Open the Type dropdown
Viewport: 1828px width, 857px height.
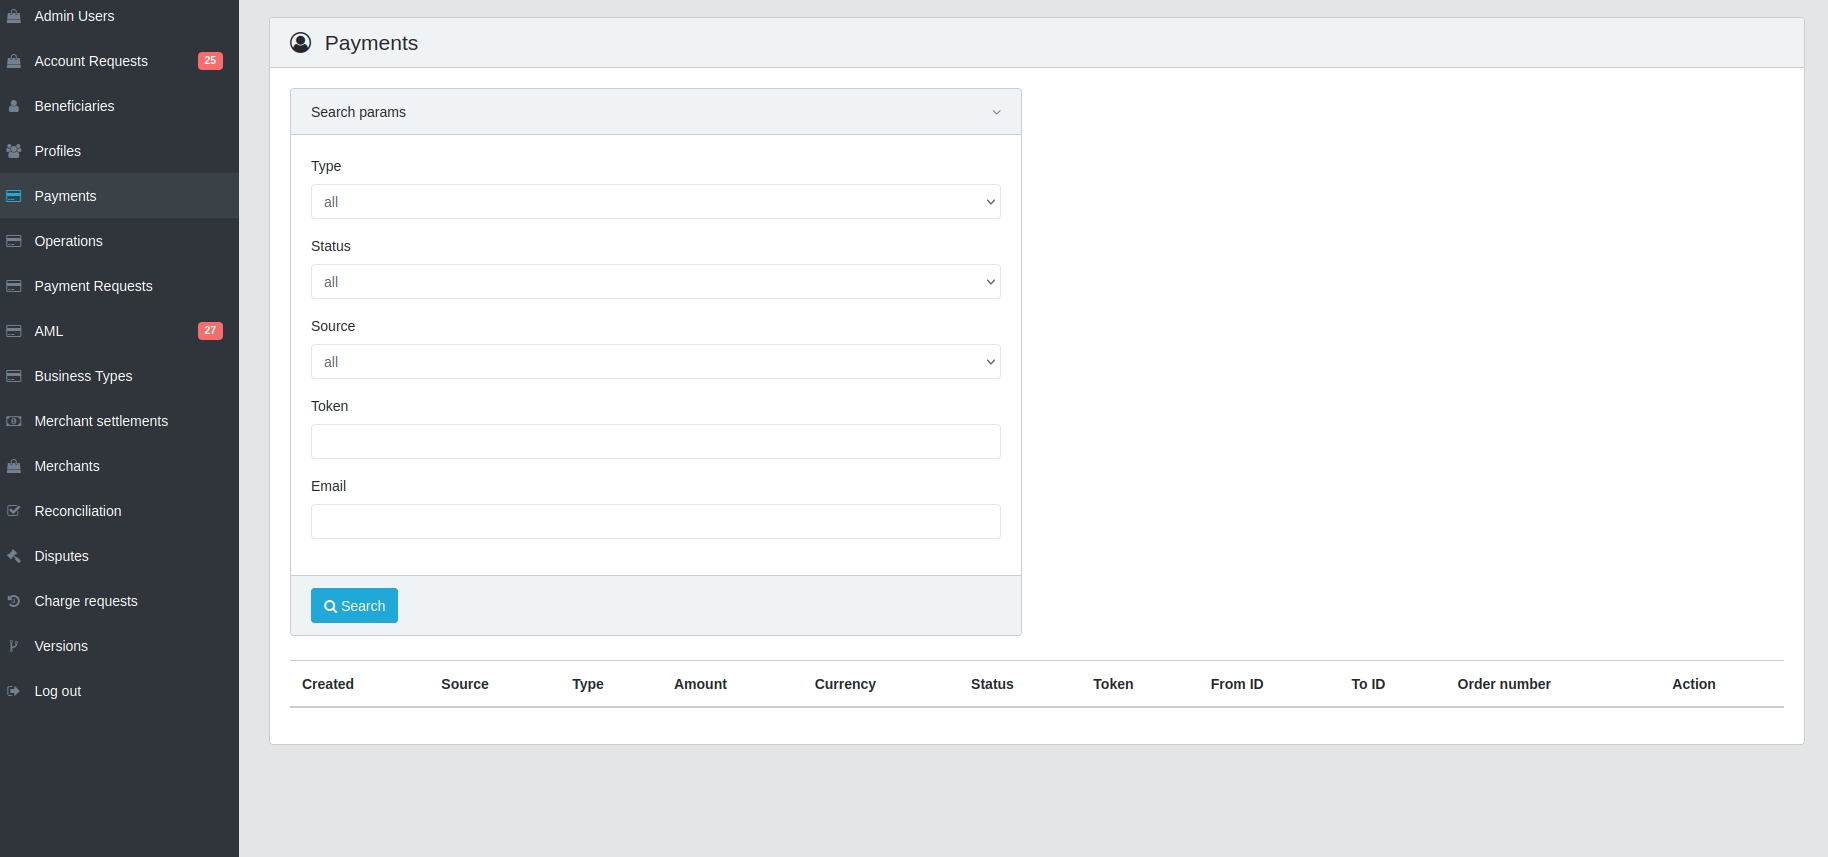point(656,202)
